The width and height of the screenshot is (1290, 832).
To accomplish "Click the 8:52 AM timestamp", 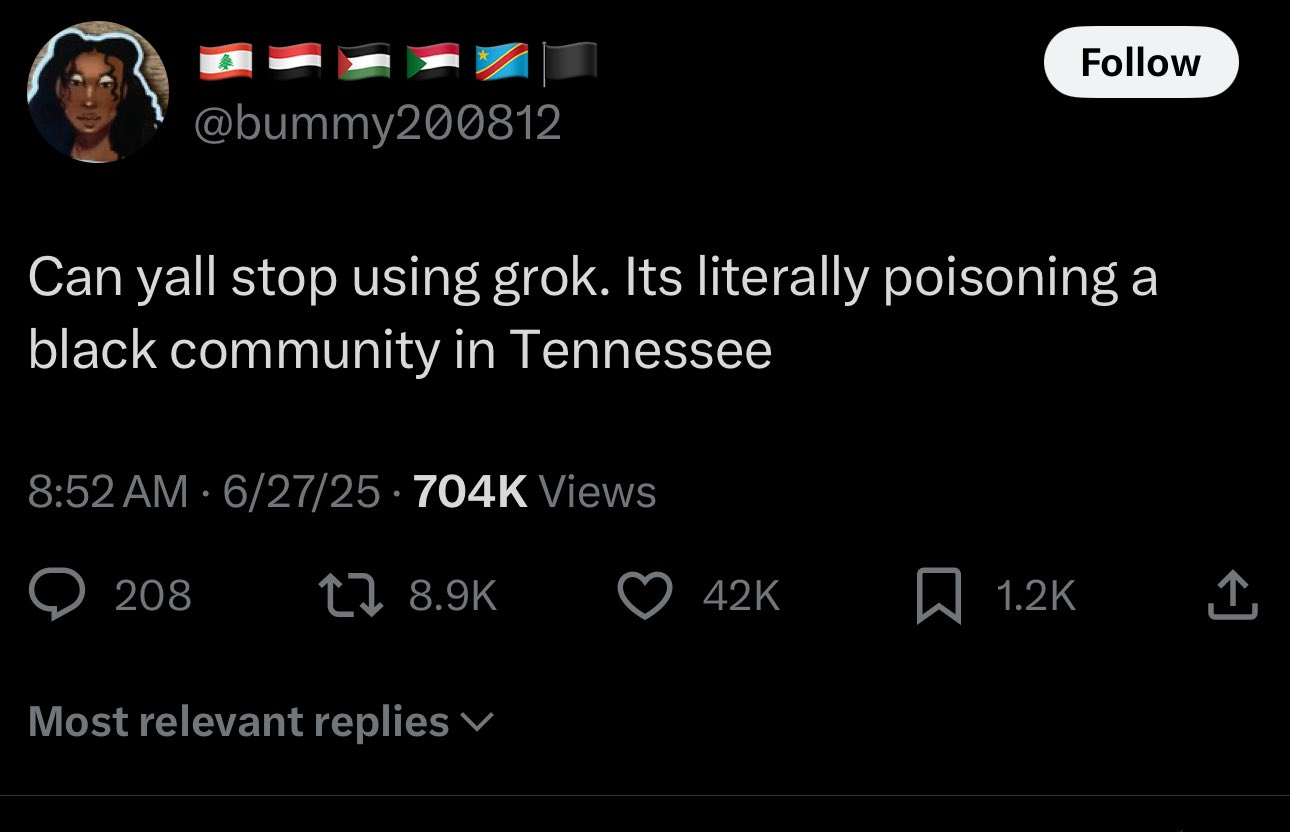I will point(108,491).
